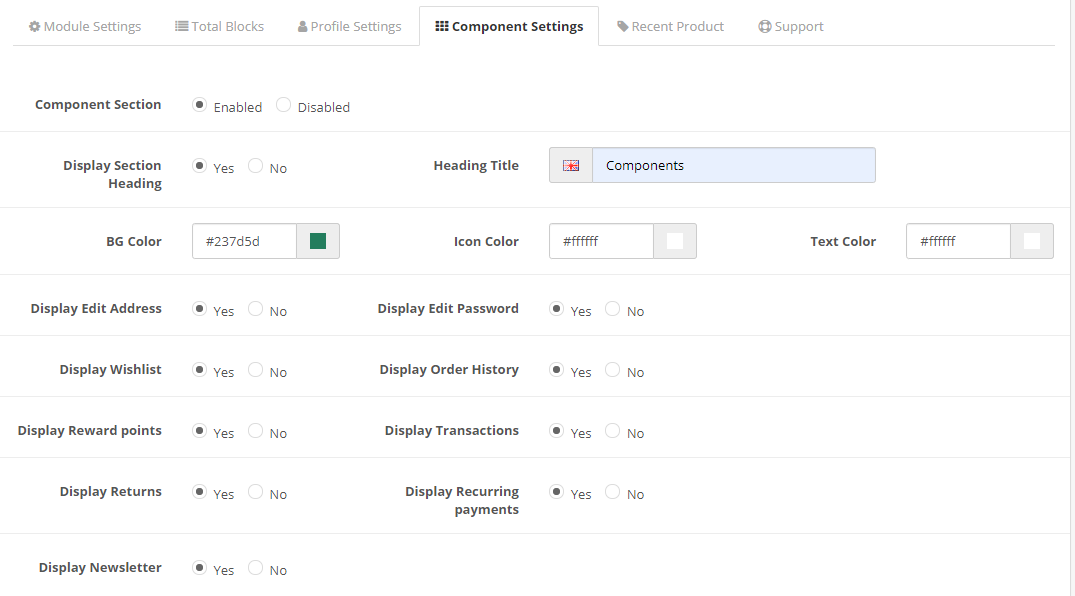Open the Profile Settings tab
The height and width of the screenshot is (596, 1075).
point(350,26)
